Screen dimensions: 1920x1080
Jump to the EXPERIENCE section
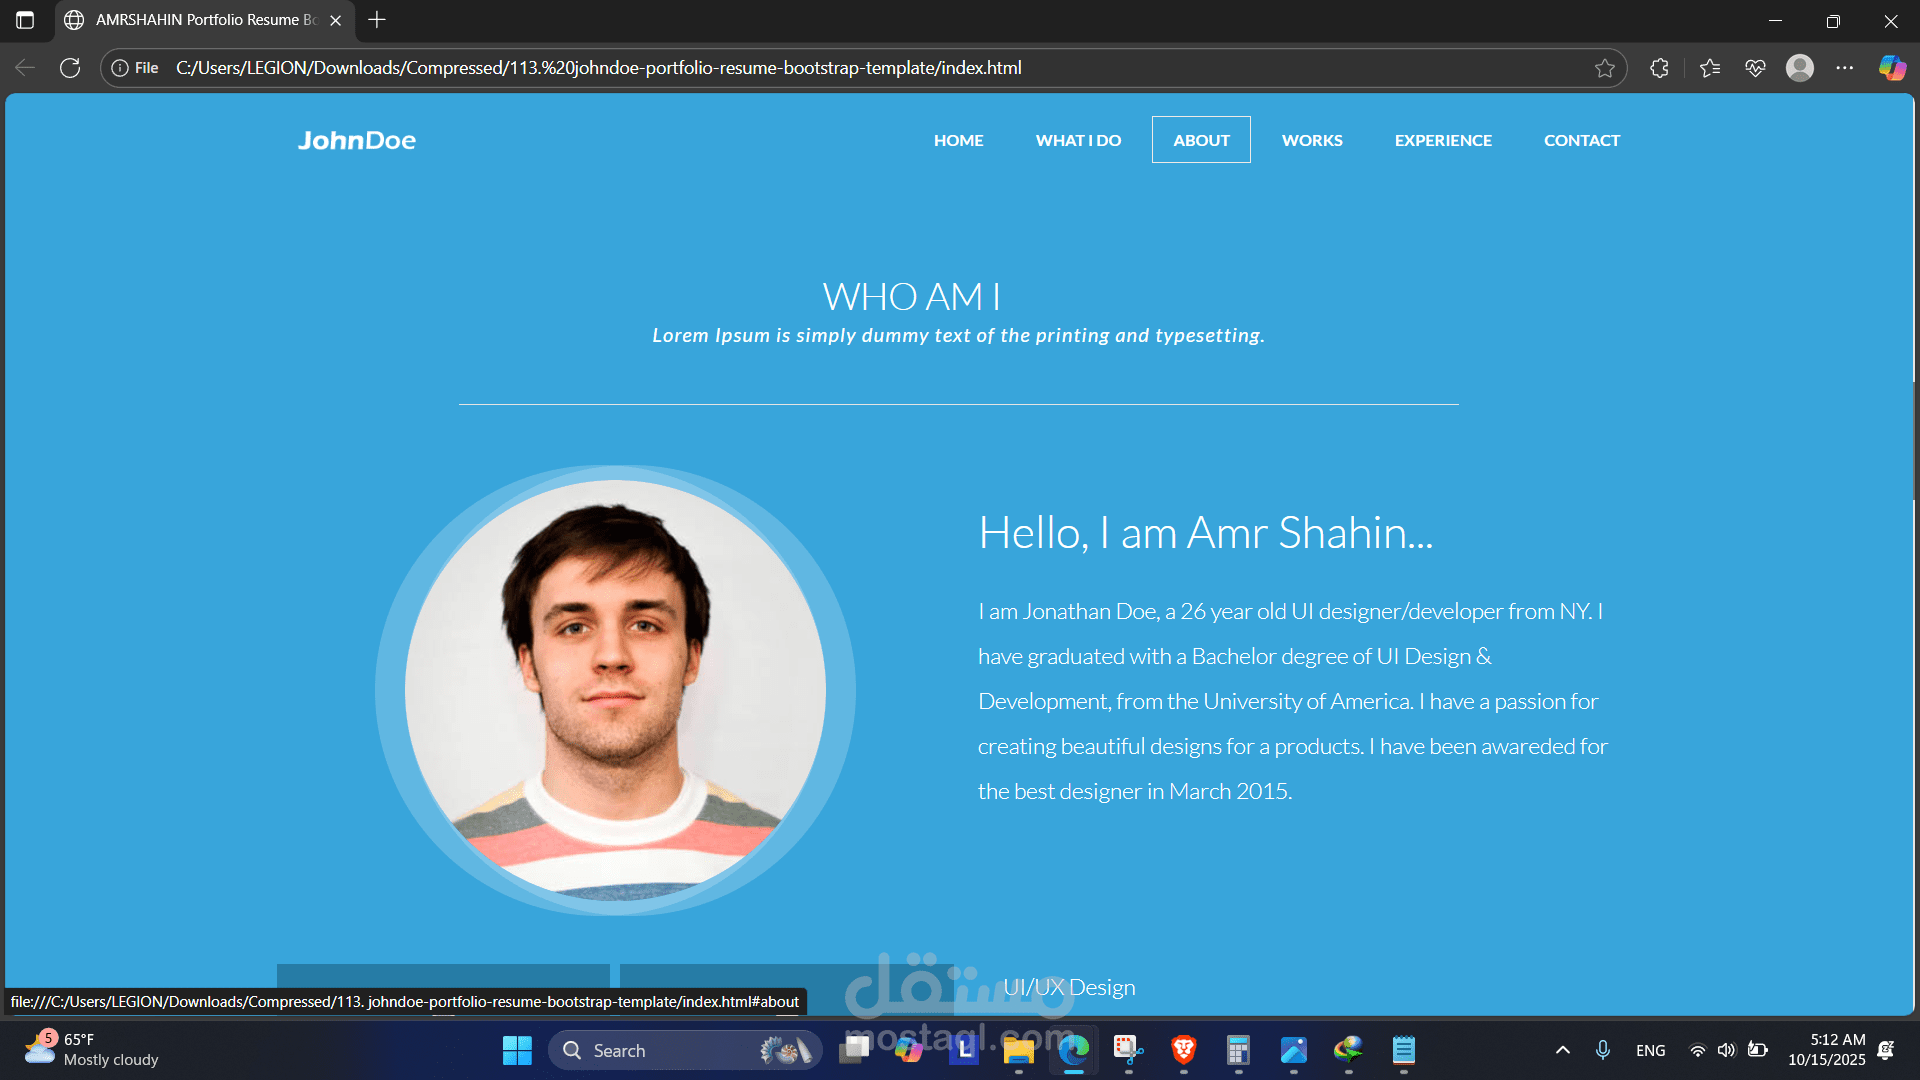click(1443, 140)
